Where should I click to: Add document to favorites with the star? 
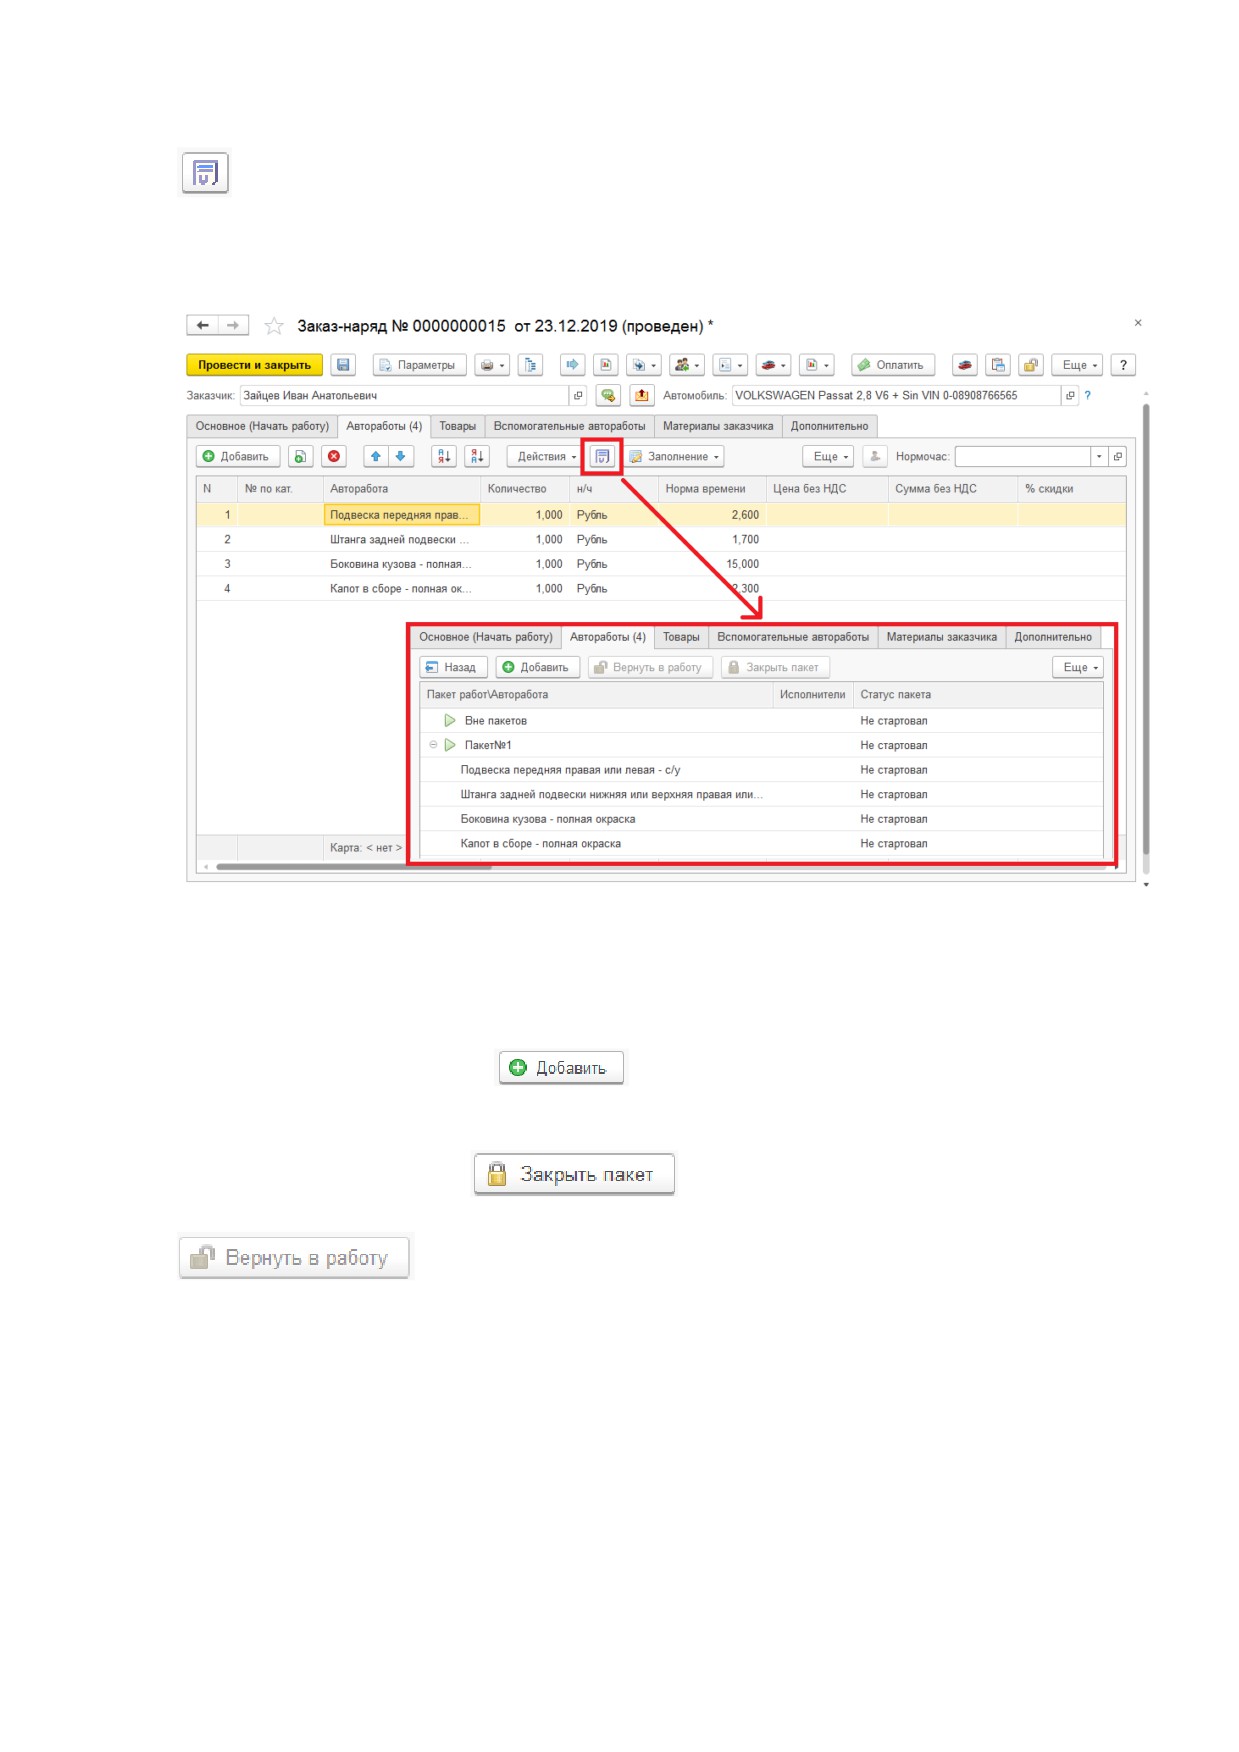tap(274, 326)
